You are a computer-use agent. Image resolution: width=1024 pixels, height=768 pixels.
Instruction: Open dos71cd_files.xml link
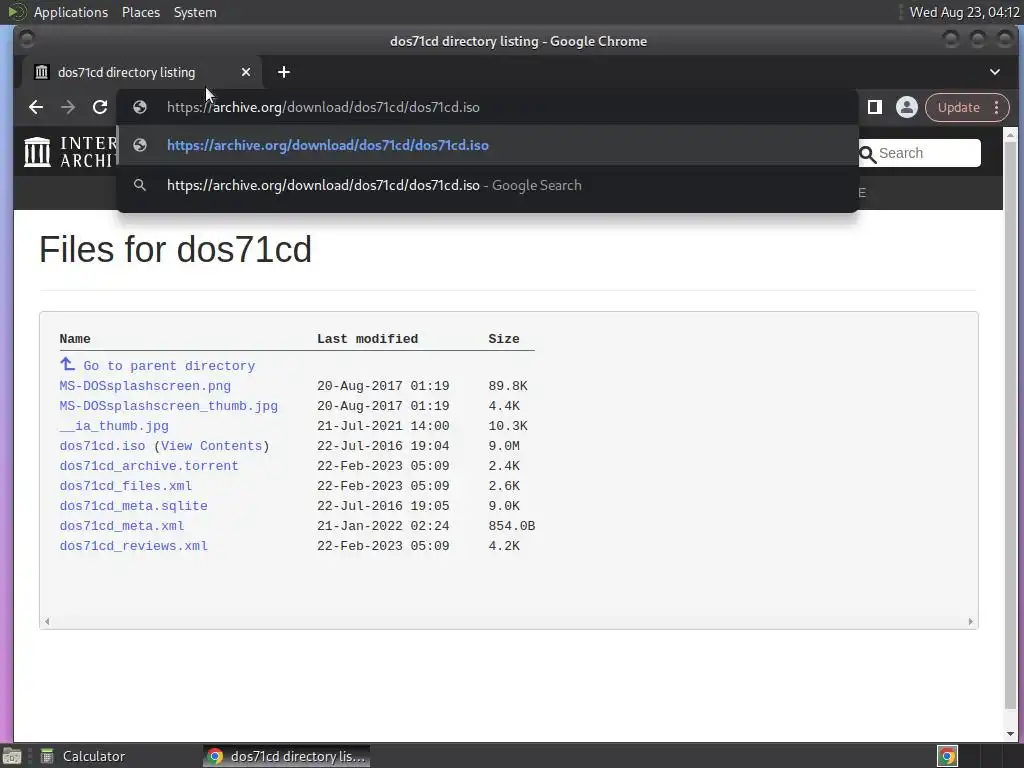point(126,486)
